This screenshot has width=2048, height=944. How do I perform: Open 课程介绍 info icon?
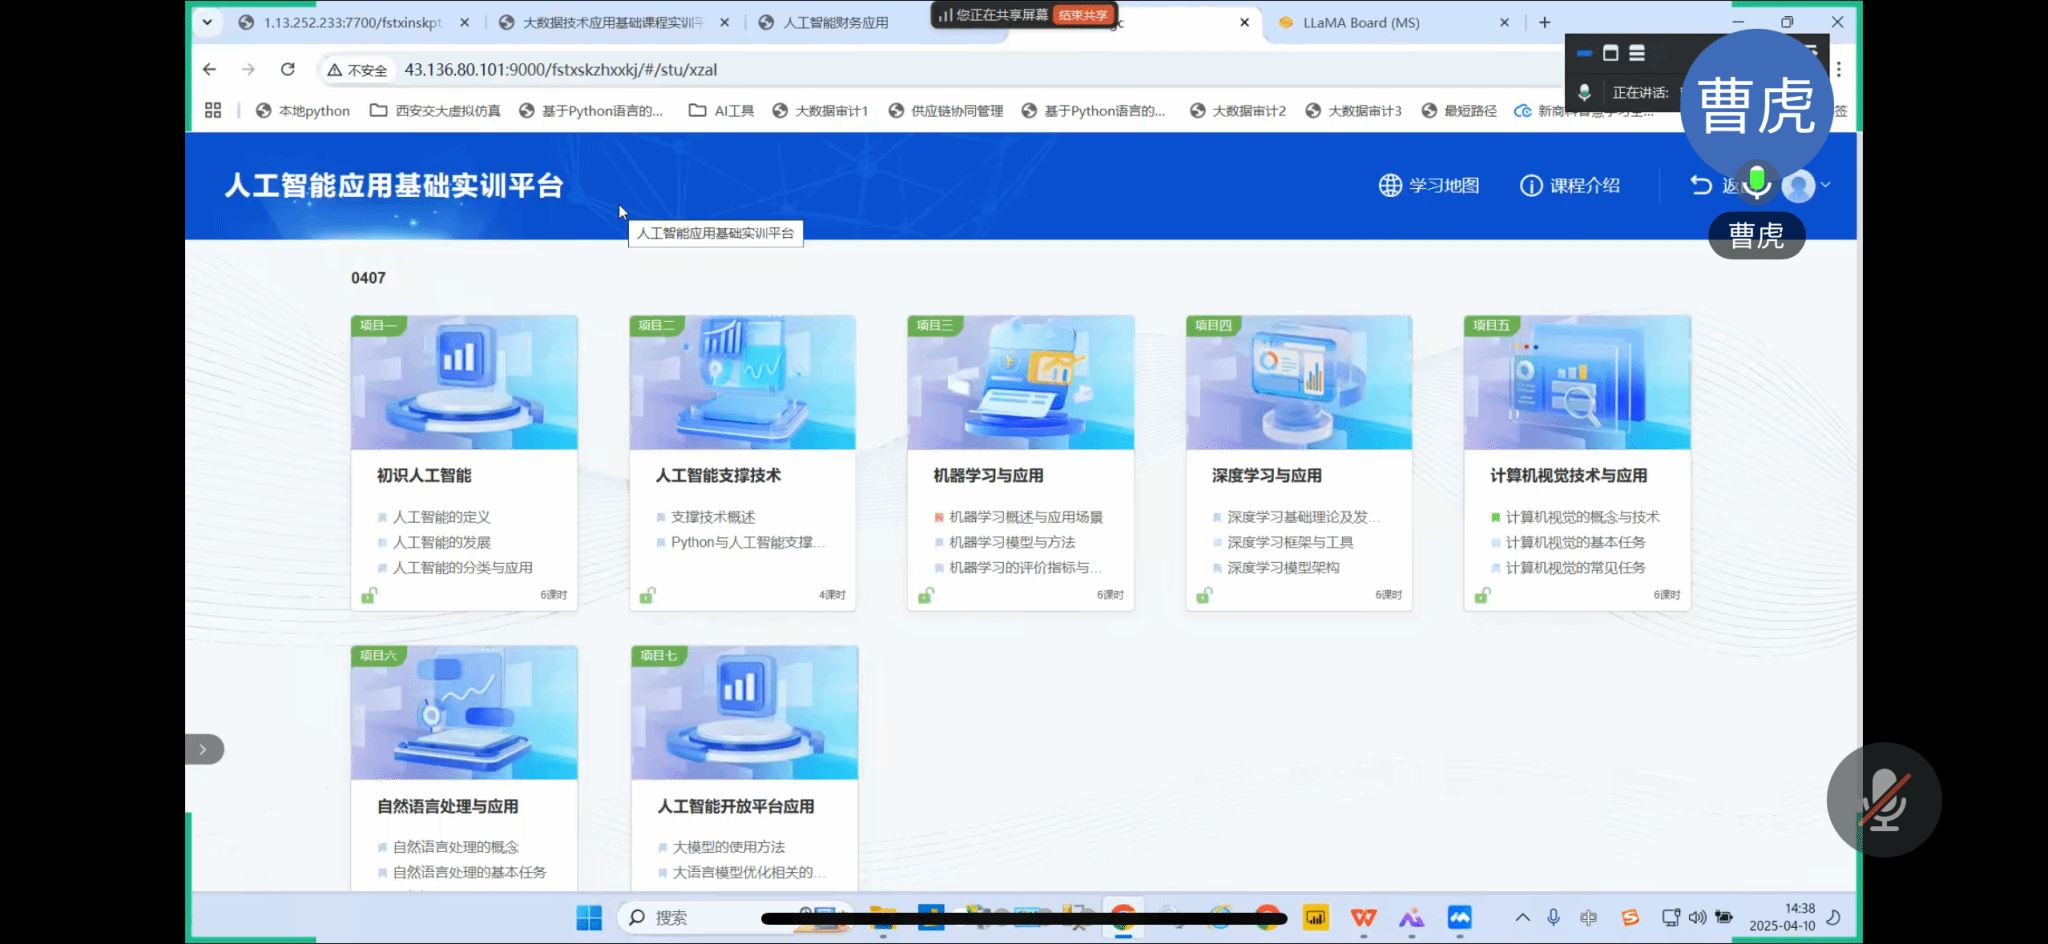[x=1531, y=186]
